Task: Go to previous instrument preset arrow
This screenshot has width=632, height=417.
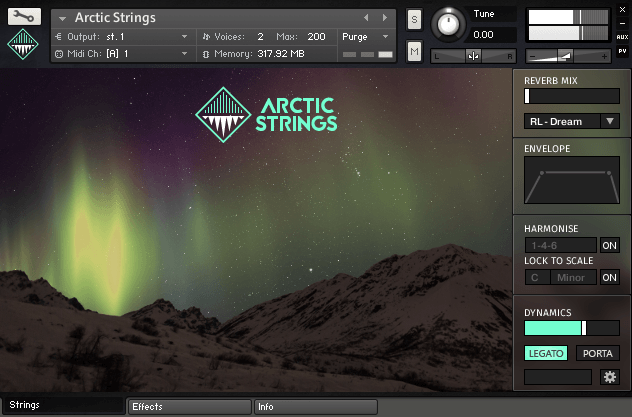Action: (x=366, y=18)
